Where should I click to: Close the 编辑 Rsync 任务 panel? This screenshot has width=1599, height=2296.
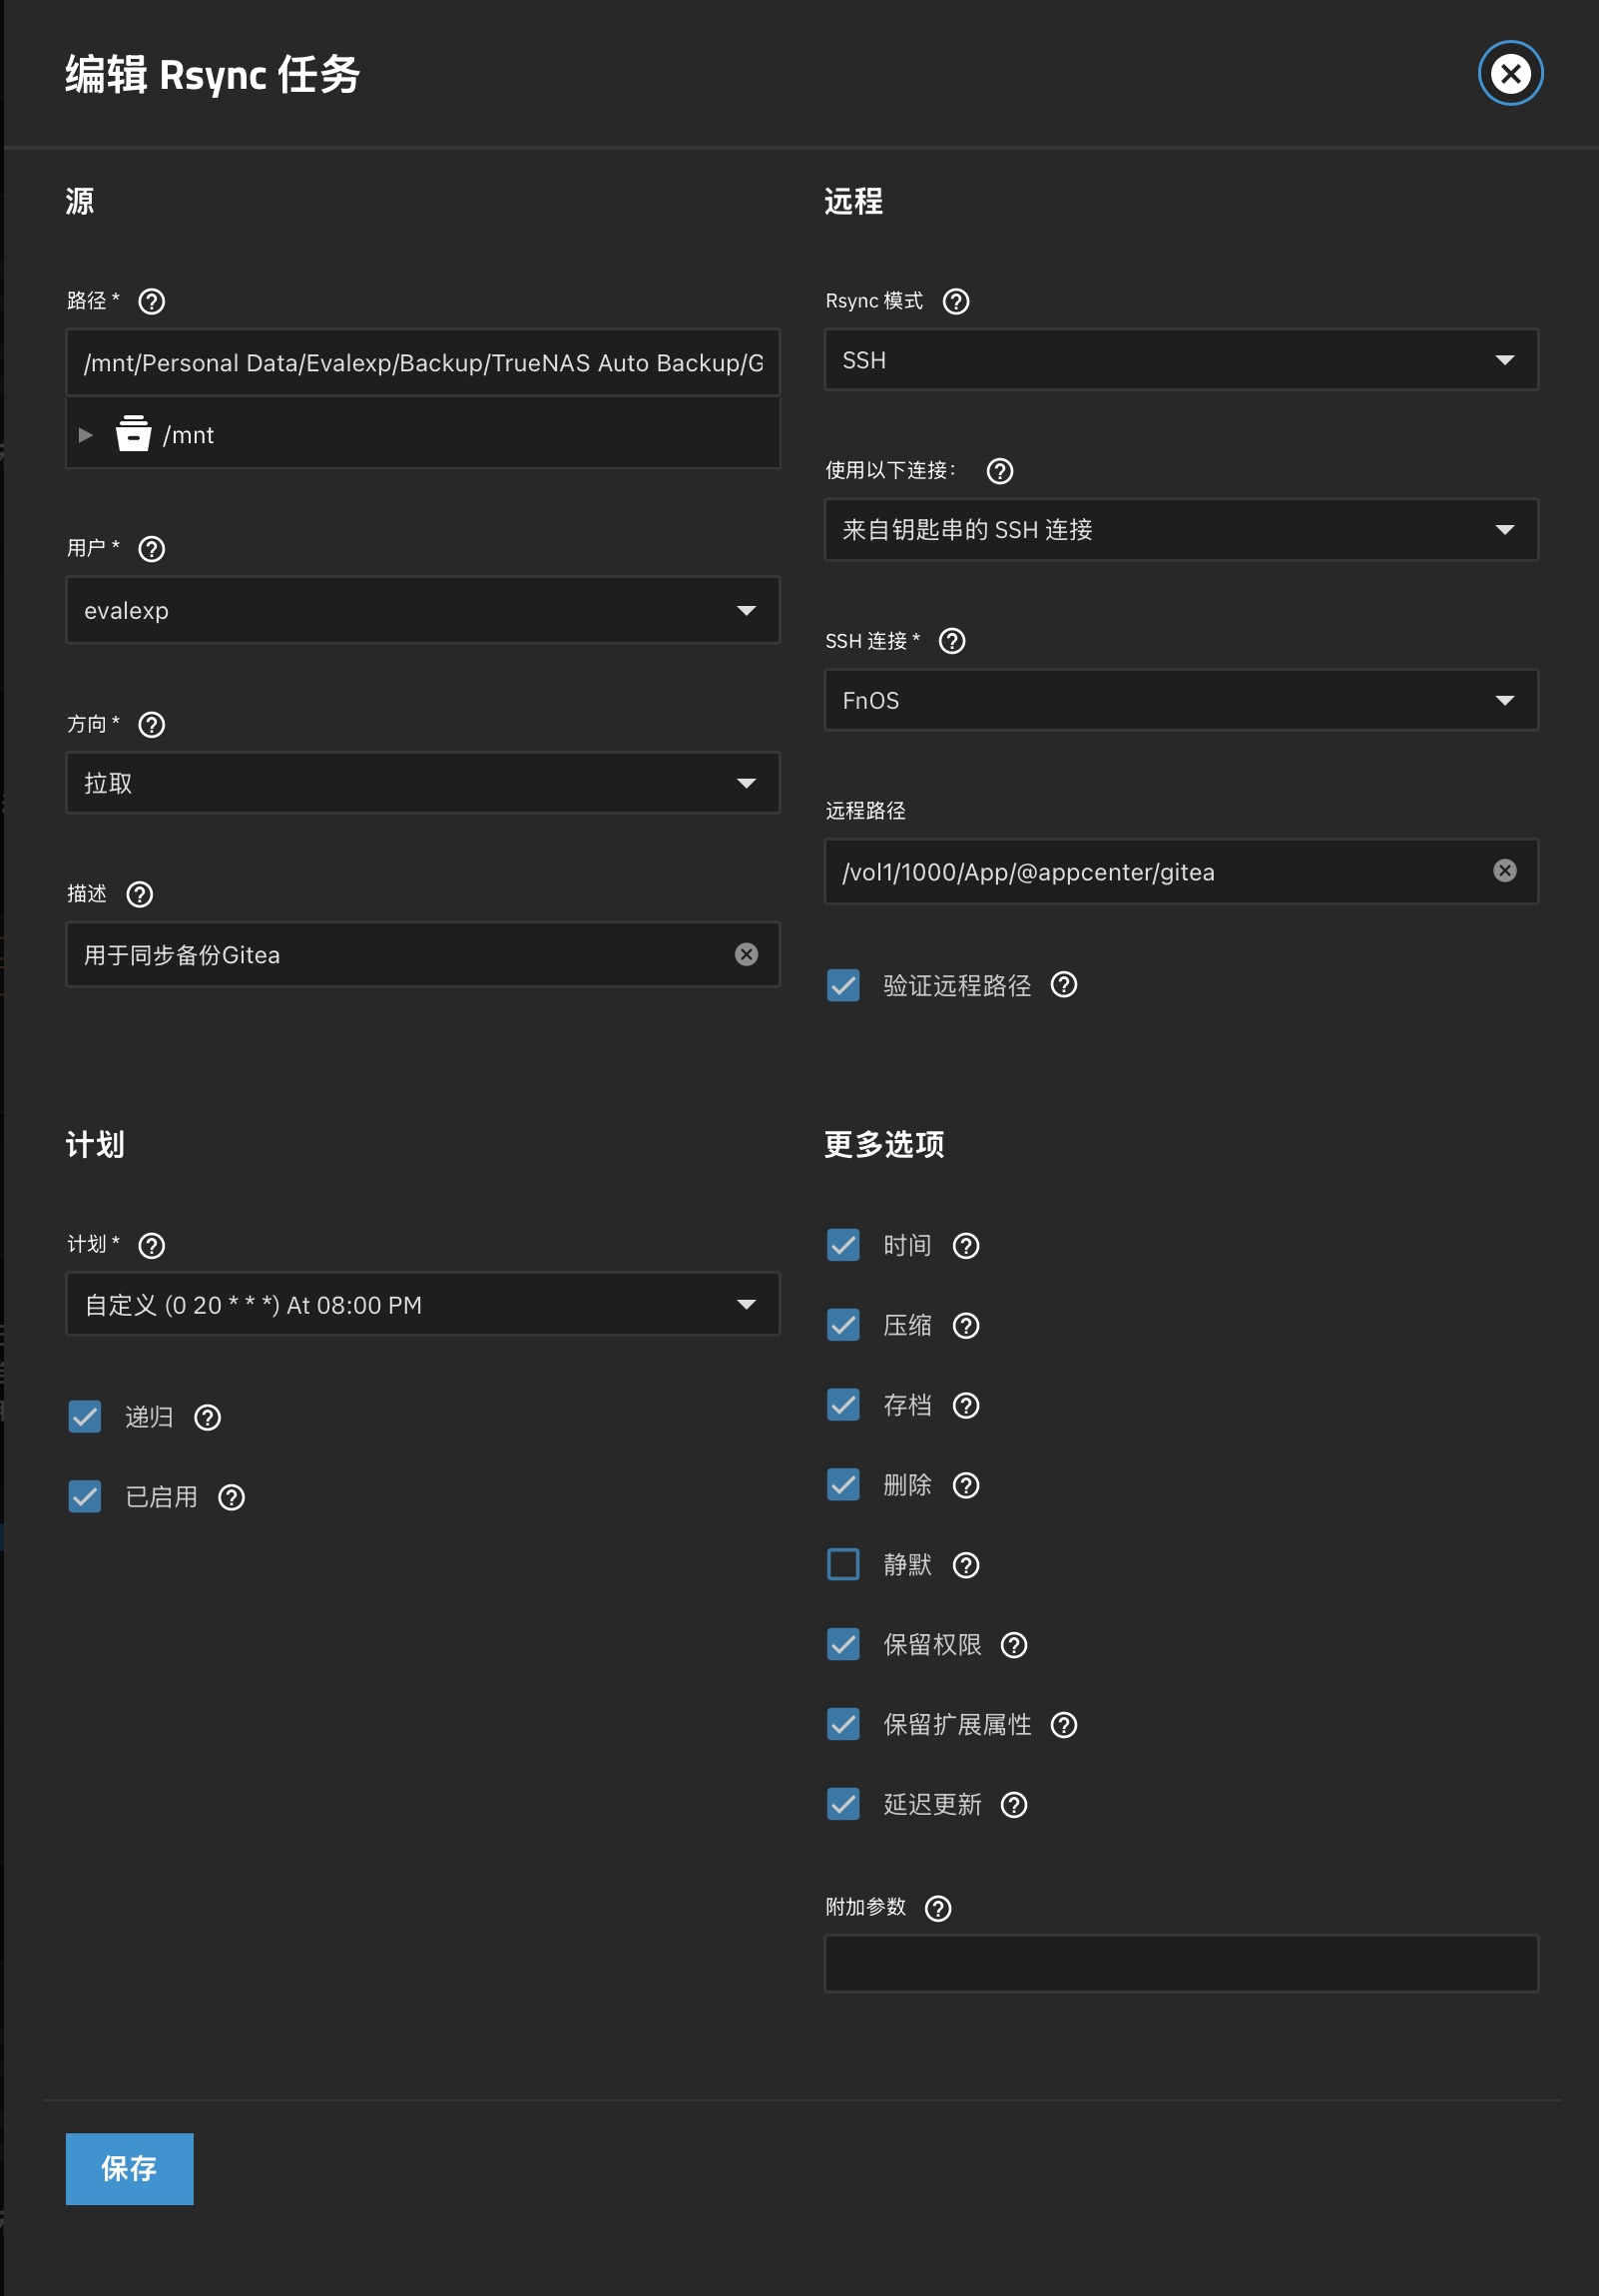pos(1509,73)
